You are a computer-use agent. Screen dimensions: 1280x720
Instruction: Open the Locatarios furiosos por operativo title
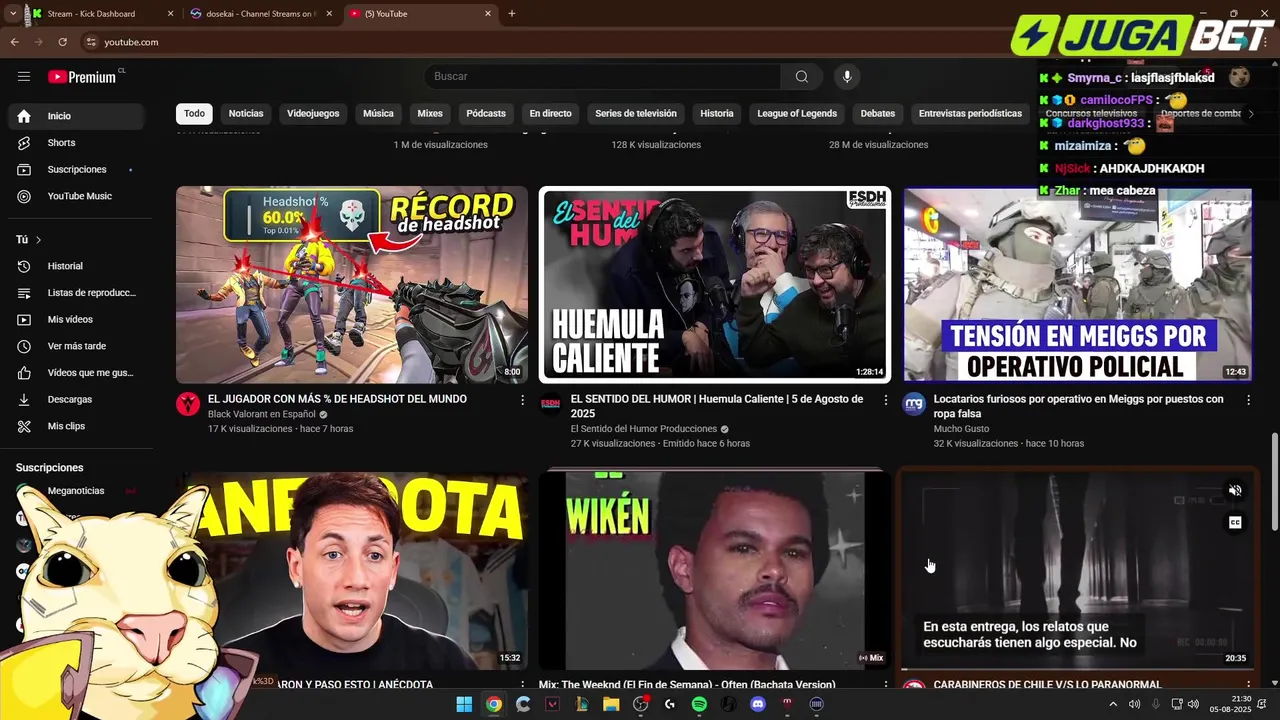coord(1078,406)
